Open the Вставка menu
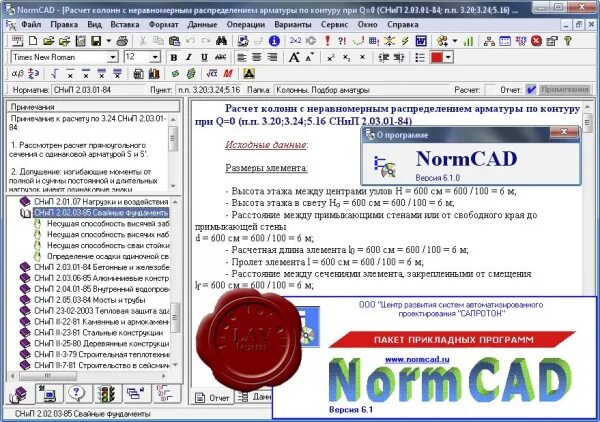Image resolution: width=600 pixels, height=422 pixels. pos(125,24)
